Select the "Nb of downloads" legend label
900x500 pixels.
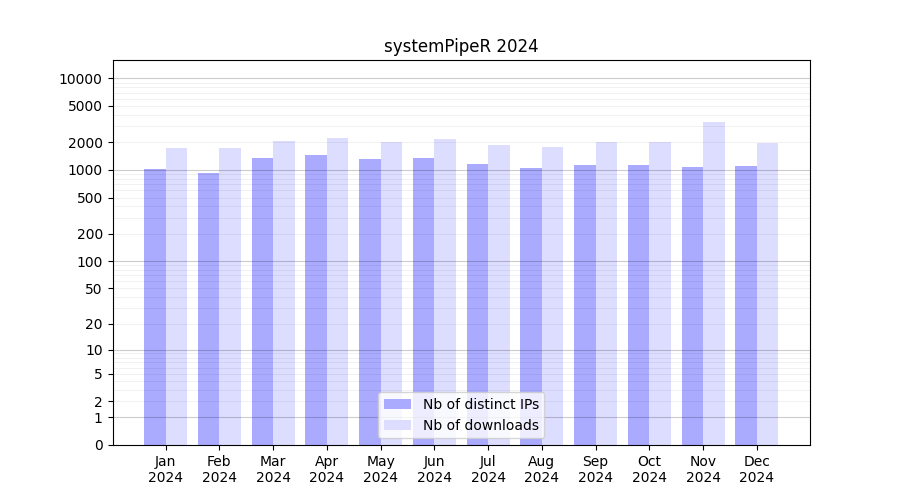tap(480, 425)
